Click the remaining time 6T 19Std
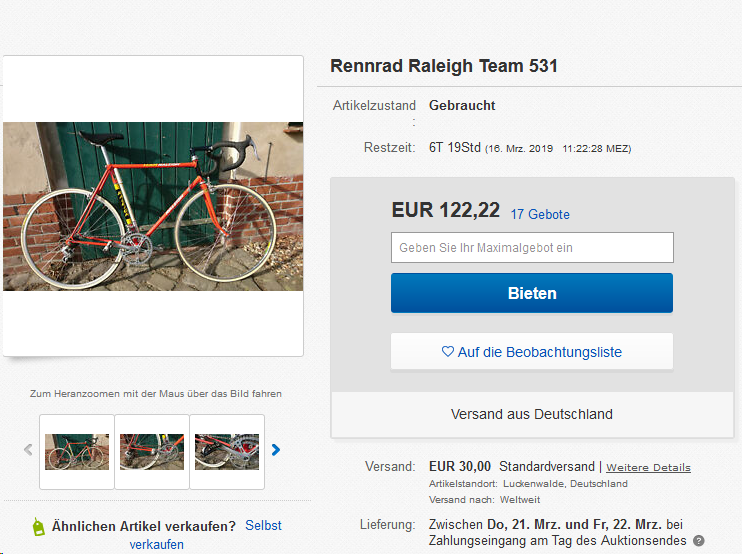The height and width of the screenshot is (554, 742). tap(455, 148)
